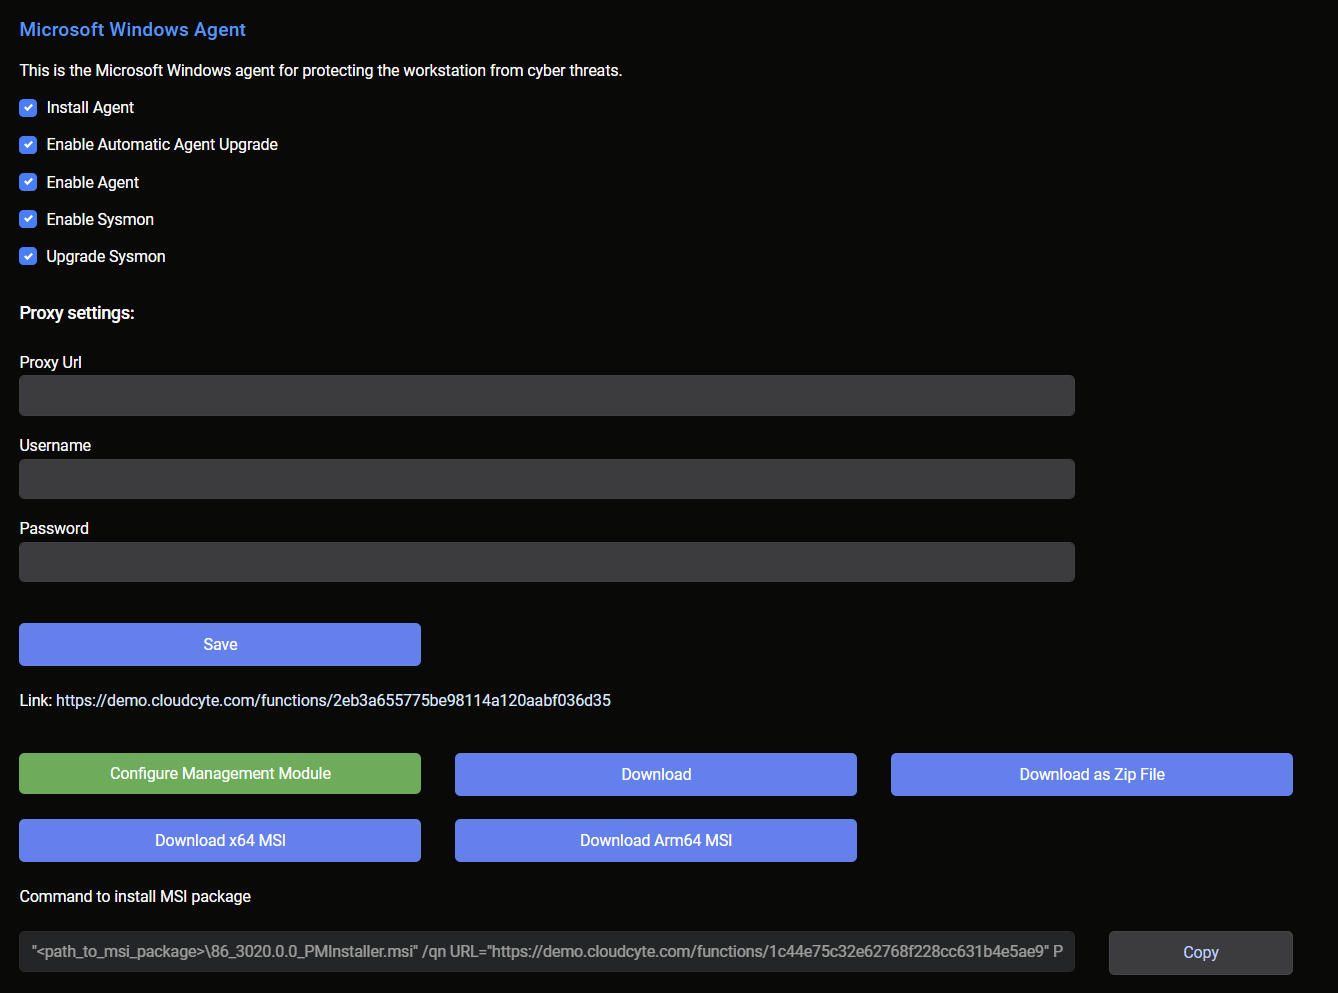Click the plain Download button

click(x=656, y=775)
